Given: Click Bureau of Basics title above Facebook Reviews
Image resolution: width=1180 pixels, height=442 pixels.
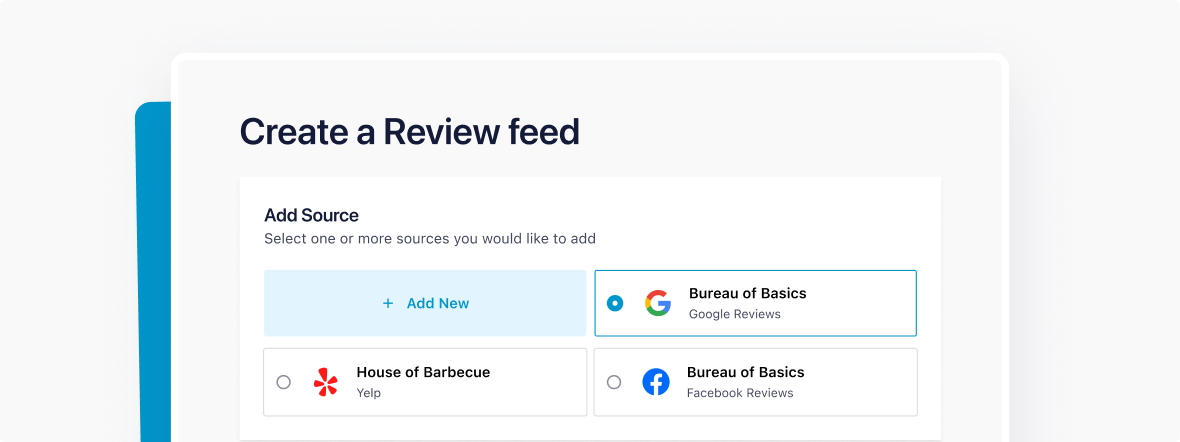Looking at the screenshot, I should pyautogui.click(x=745, y=372).
